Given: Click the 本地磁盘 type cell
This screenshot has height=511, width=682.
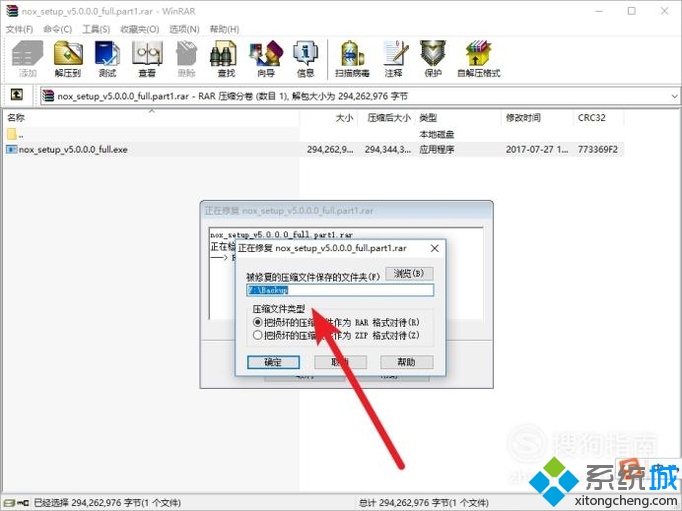Looking at the screenshot, I should coord(437,134).
